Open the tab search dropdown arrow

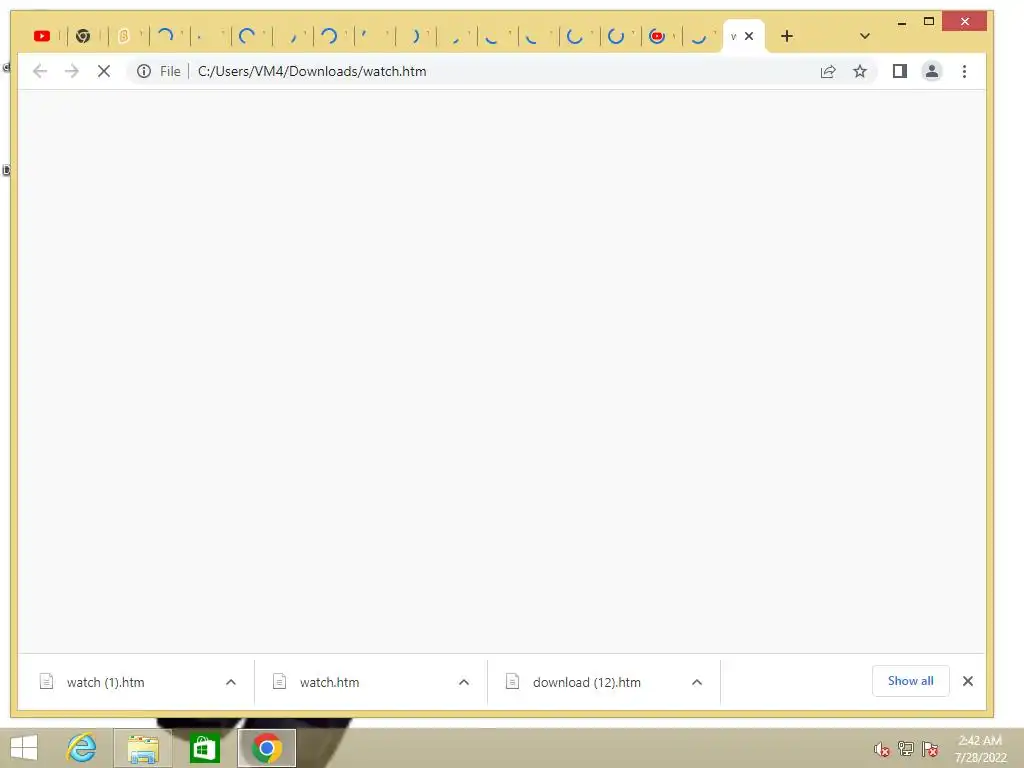[x=865, y=36]
